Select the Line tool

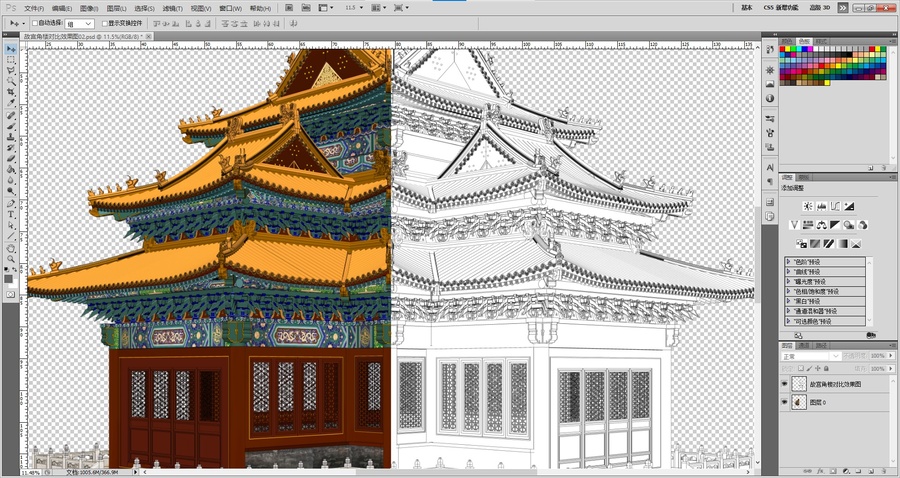pyautogui.click(x=11, y=236)
